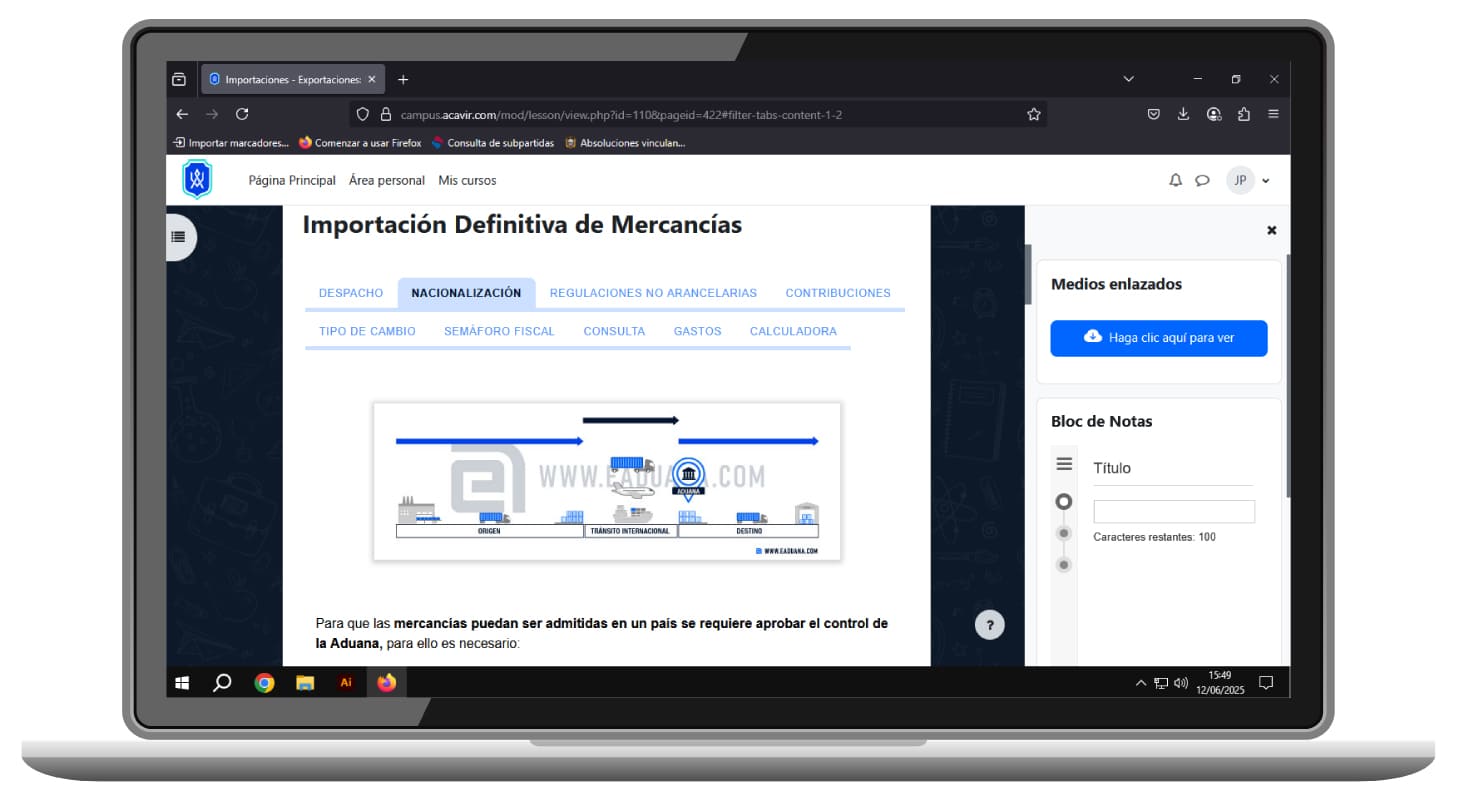Reload the current page
The image size is (1460, 798).
click(242, 115)
